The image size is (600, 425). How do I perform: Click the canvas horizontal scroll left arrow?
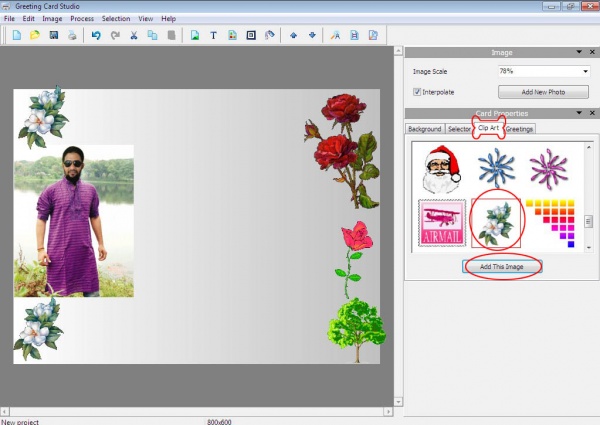click(5, 412)
